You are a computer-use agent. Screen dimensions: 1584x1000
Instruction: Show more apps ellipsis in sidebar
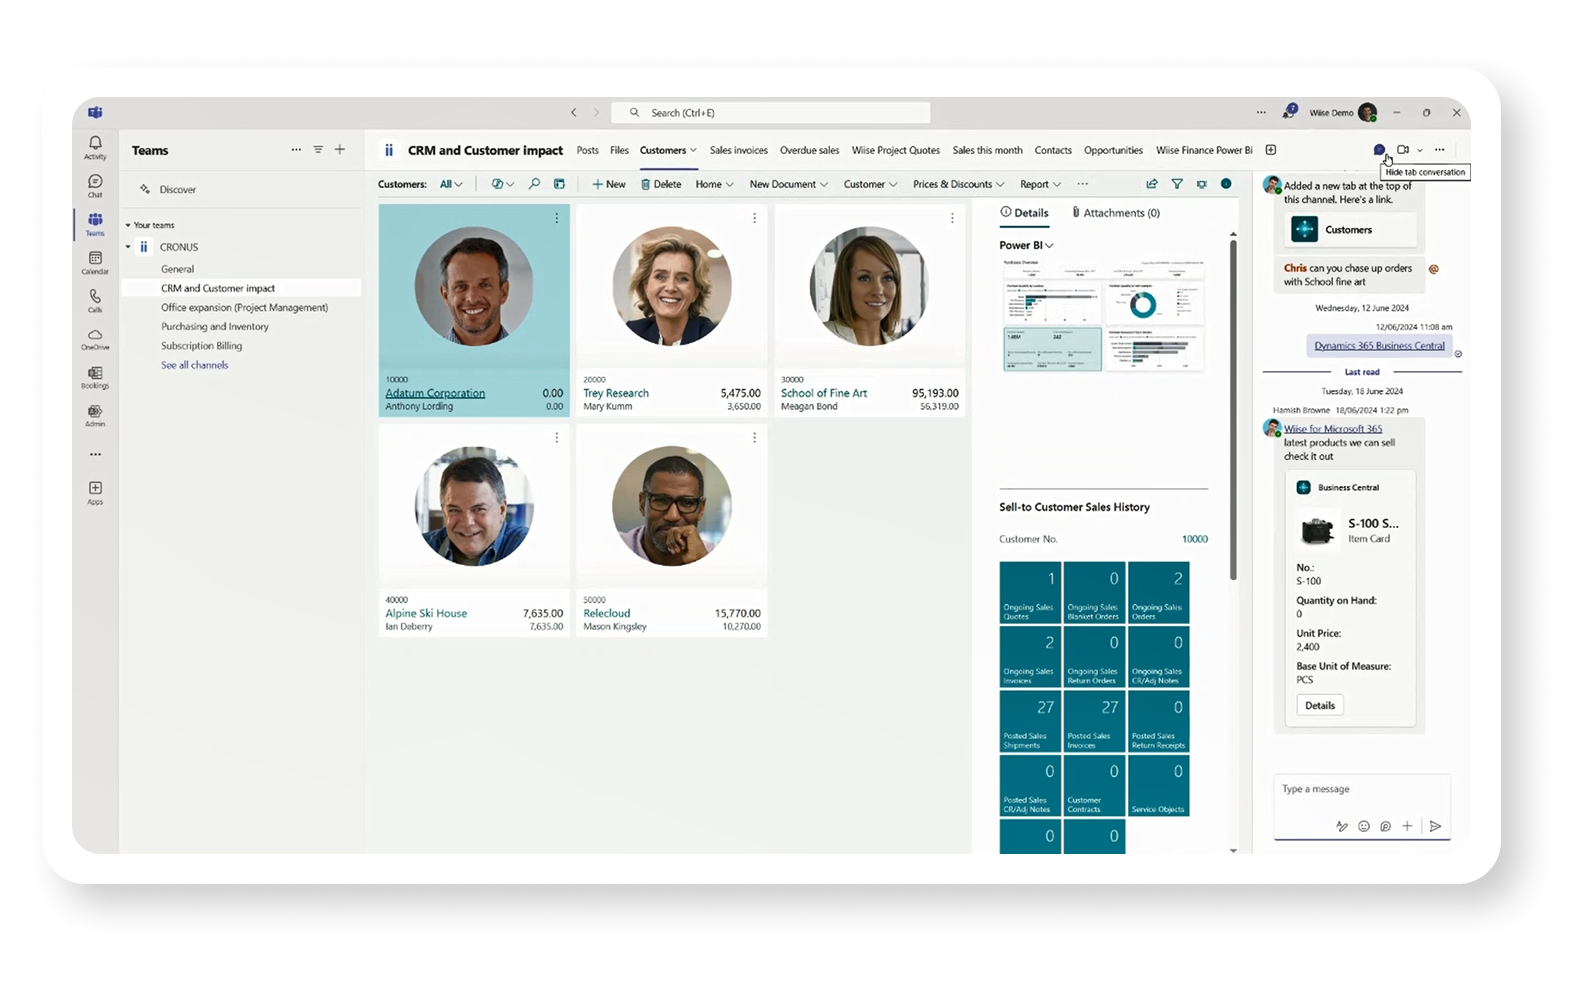pos(95,454)
